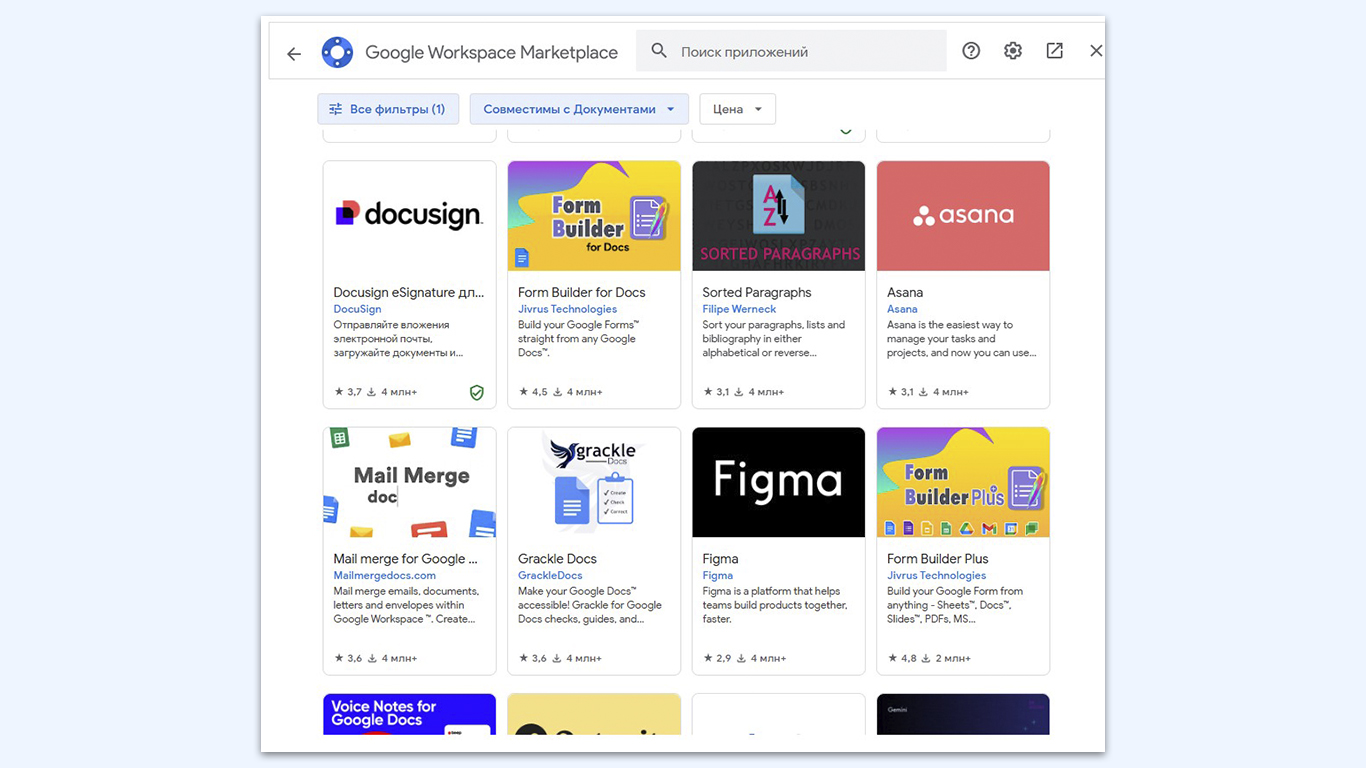Screen dimensions: 1366x768
Task: Click the Google Workspace Marketplace logo
Action: 337,52
